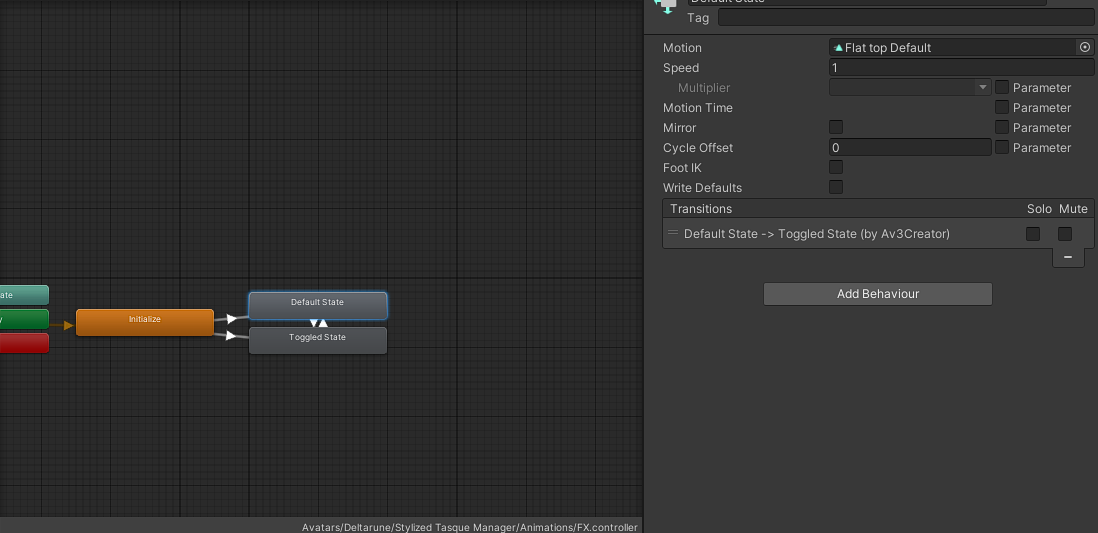The image size is (1098, 533).
Task: Enable the Cycle Offset Parameter checkbox
Action: pyautogui.click(x=1002, y=147)
